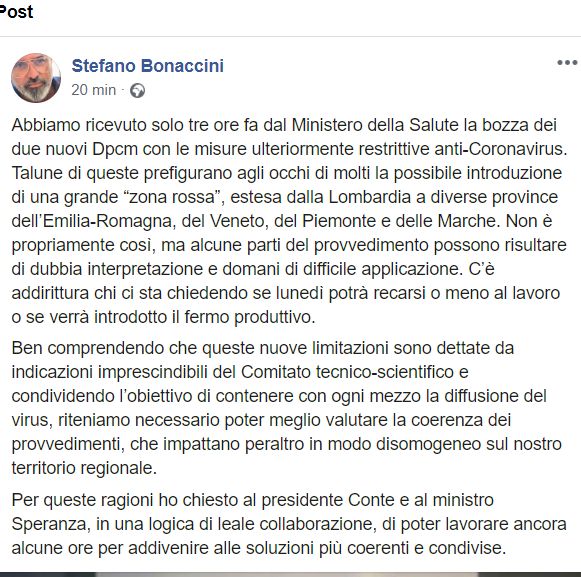Open Stefano Bonaccini's profile picture
Viewport: 581px width, 577px height.
(36, 78)
